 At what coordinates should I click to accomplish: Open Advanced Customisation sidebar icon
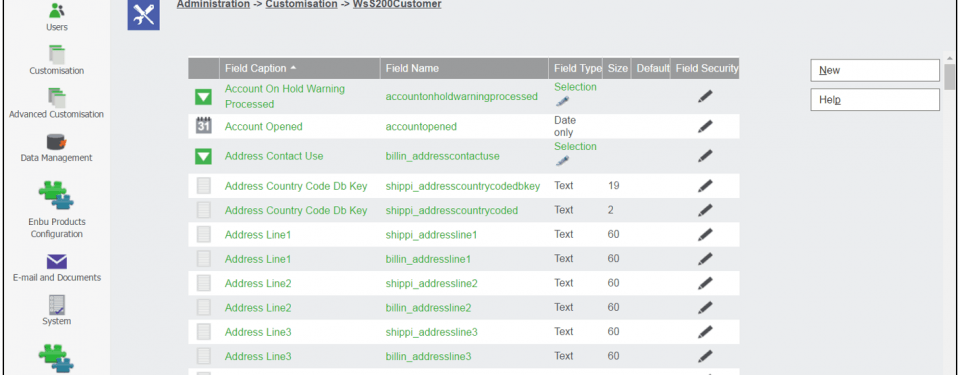tap(56, 98)
